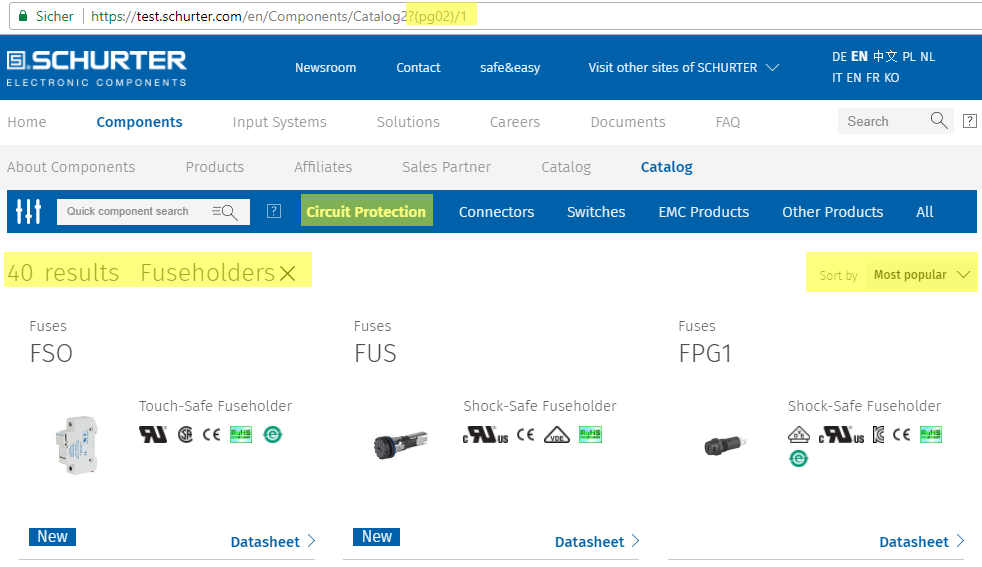Click the cURus mark on FPG1 card
The image size is (982, 567).
click(842, 434)
